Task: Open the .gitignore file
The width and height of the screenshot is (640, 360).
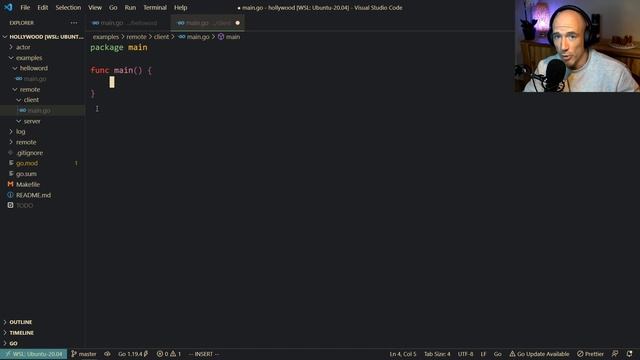Action: [x=43, y=153]
